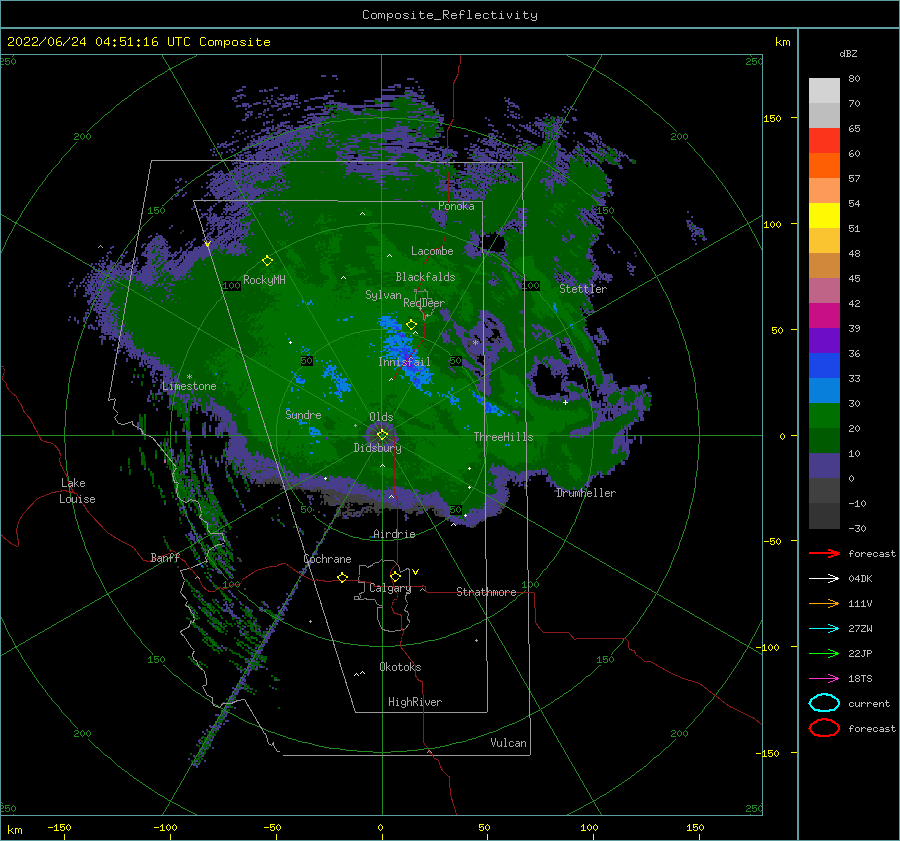
Task: Click the purple 36-39 dBZ swatch
Action: pos(824,341)
